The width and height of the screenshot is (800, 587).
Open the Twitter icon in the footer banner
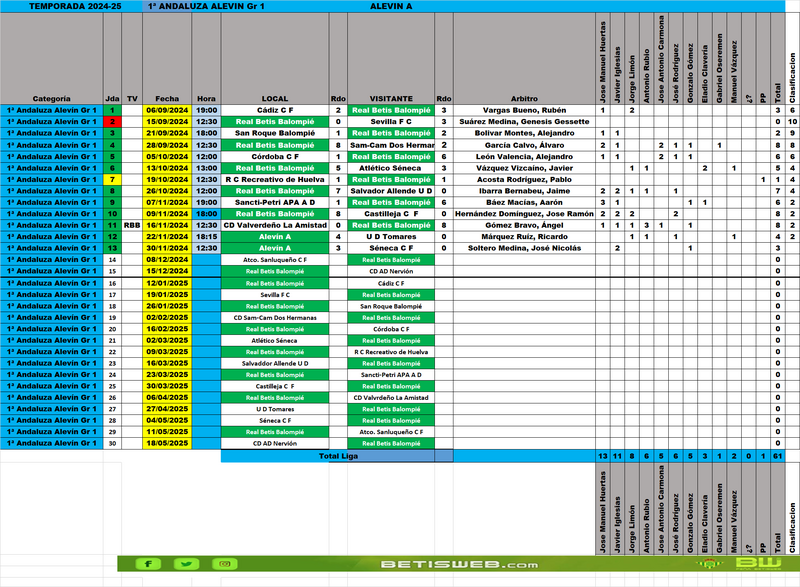[x=186, y=564]
